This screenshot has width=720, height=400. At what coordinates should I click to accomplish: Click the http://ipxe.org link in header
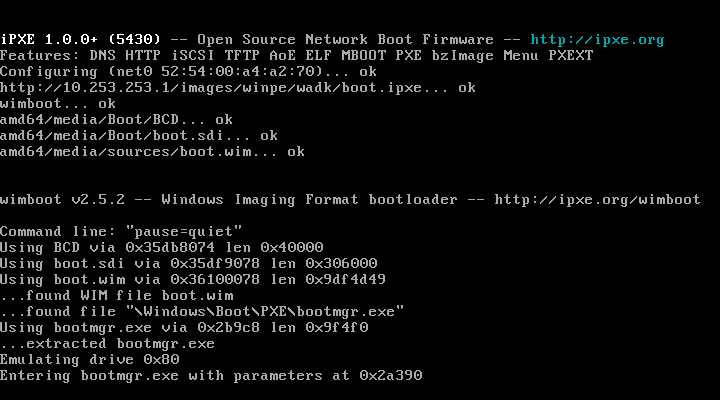[x=597, y=40]
